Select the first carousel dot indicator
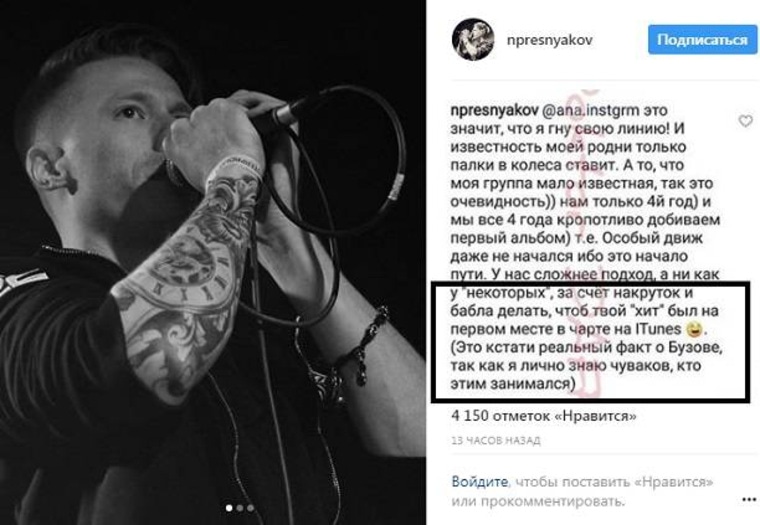Screen dimensions: 760x525 pyautogui.click(x=229, y=508)
